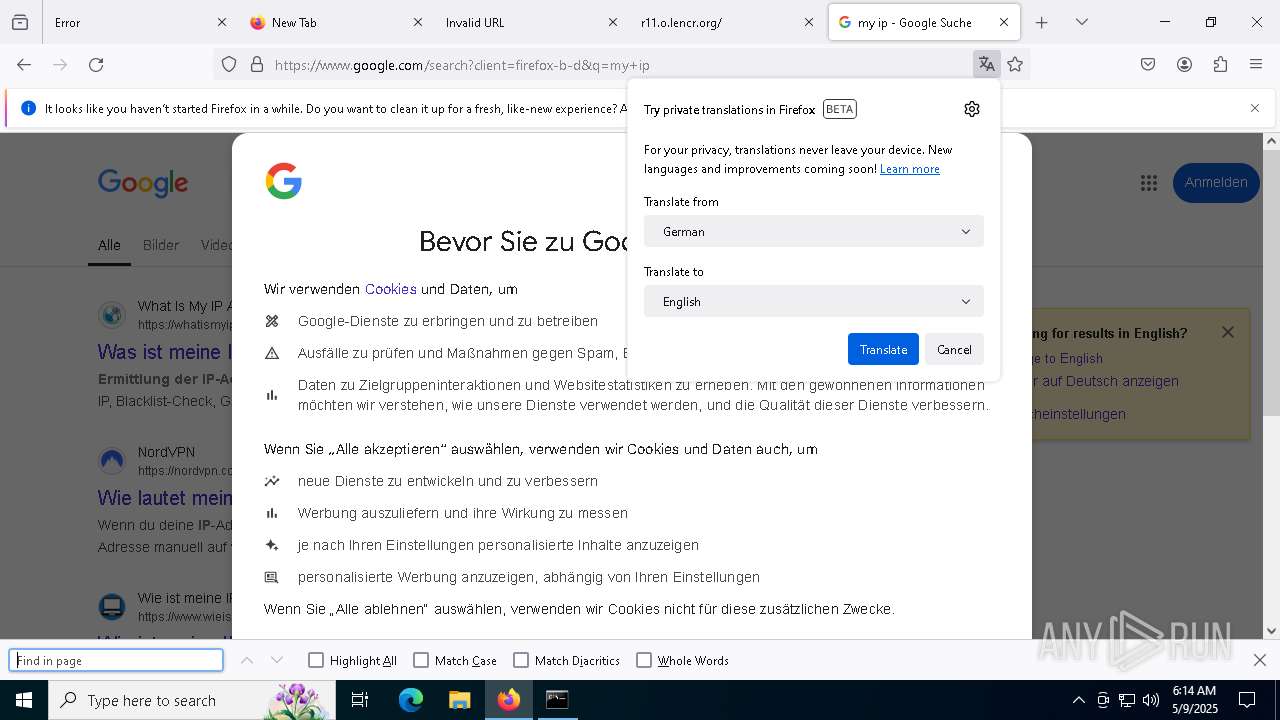1280x720 pixels.
Task: Close the Error tab
Action: pyautogui.click(x=222, y=22)
